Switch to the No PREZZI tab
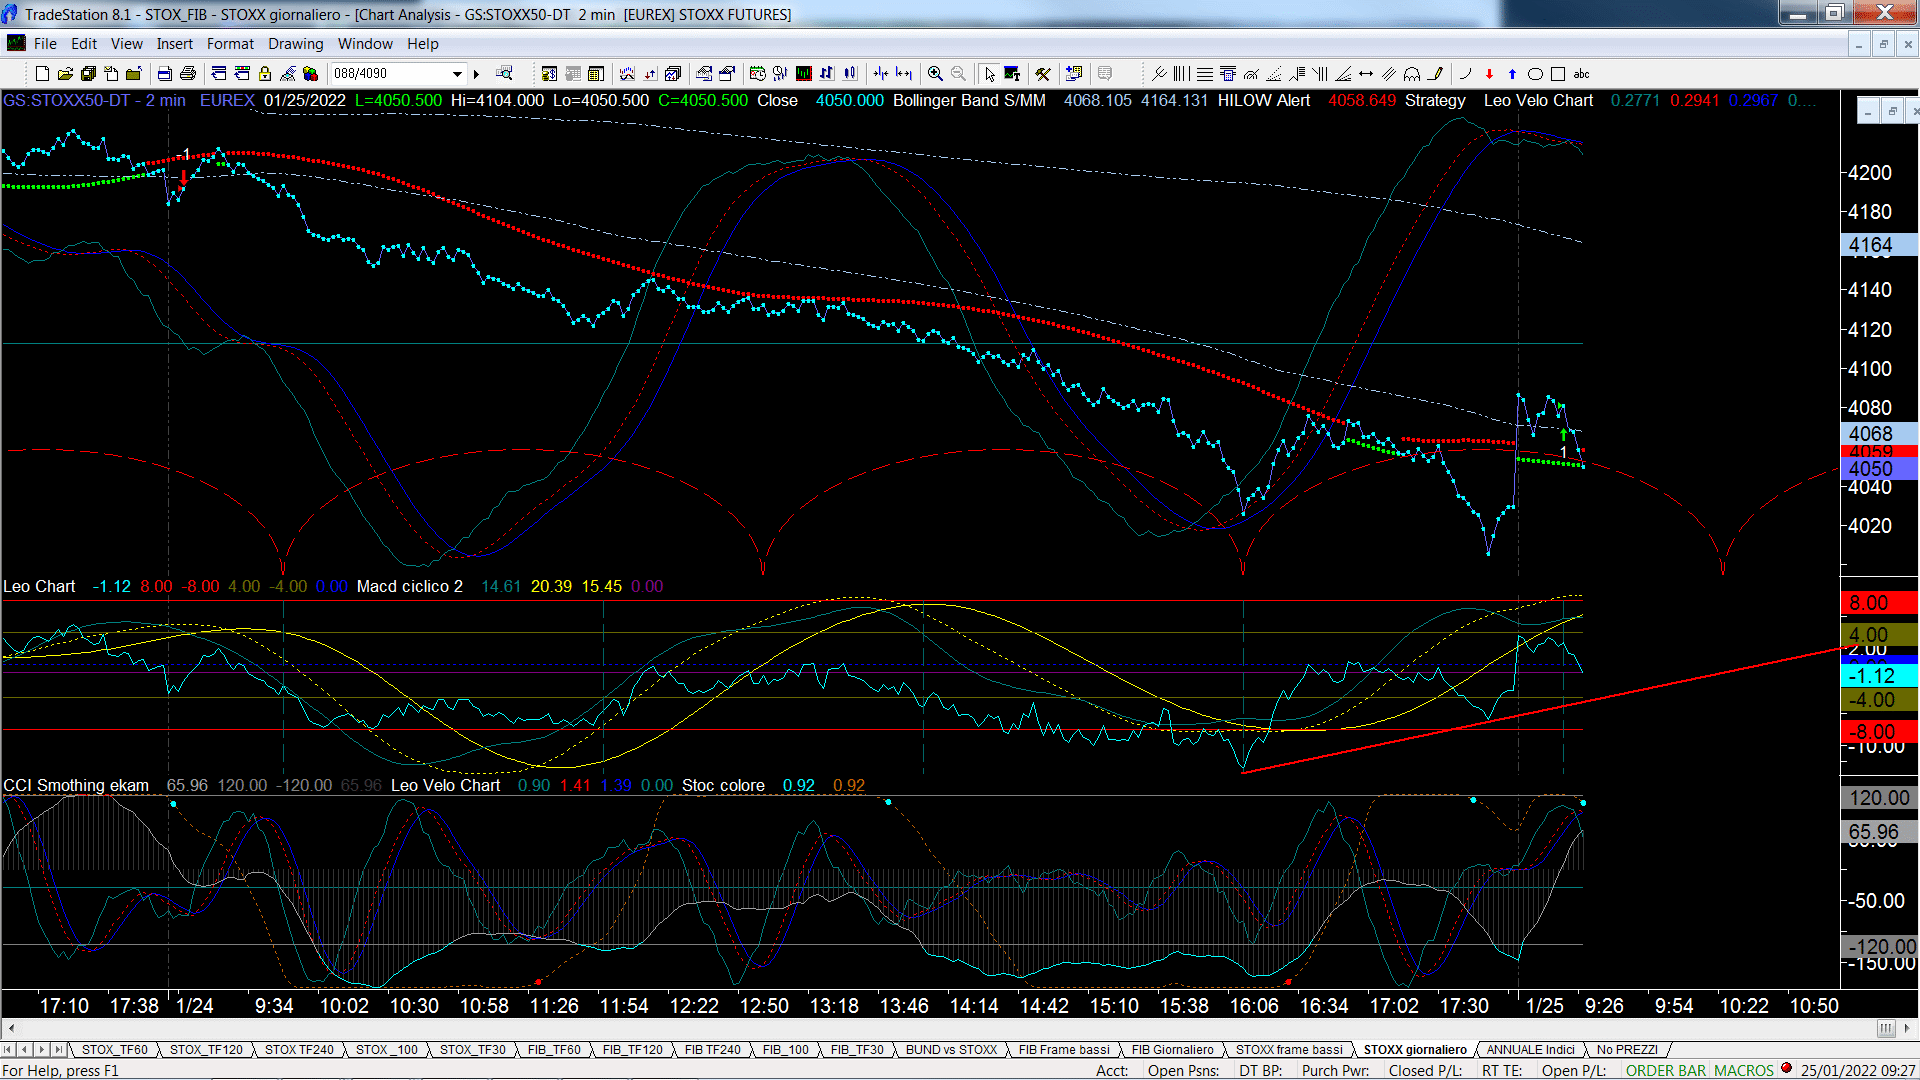Screen dimensions: 1920x1080 (x=1627, y=1050)
